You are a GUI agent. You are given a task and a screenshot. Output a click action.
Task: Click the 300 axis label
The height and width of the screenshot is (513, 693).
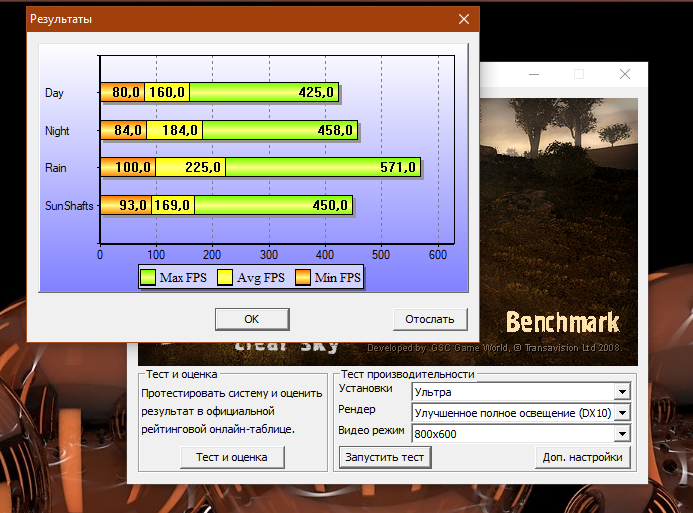pos(269,255)
